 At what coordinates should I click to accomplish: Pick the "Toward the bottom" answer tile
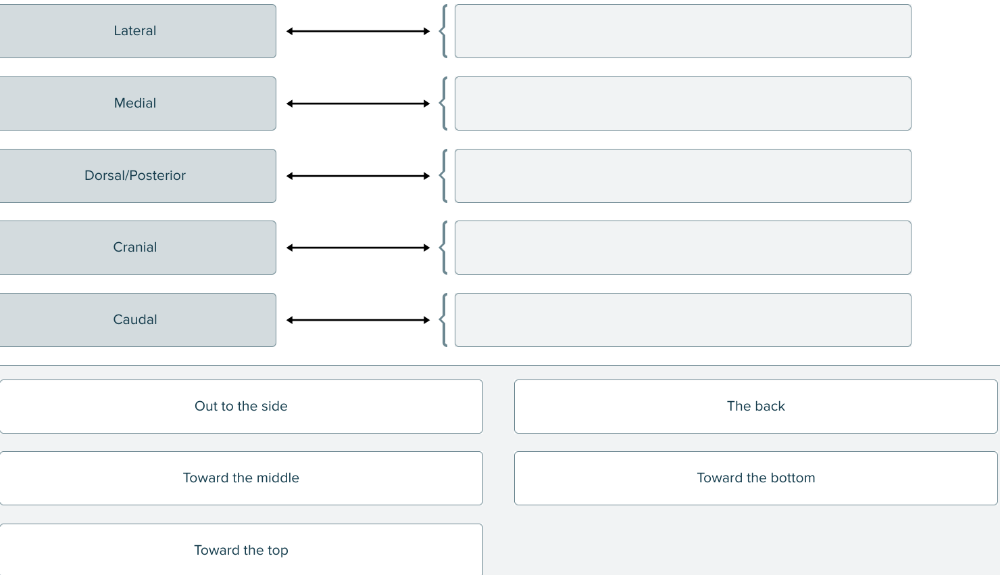click(756, 478)
